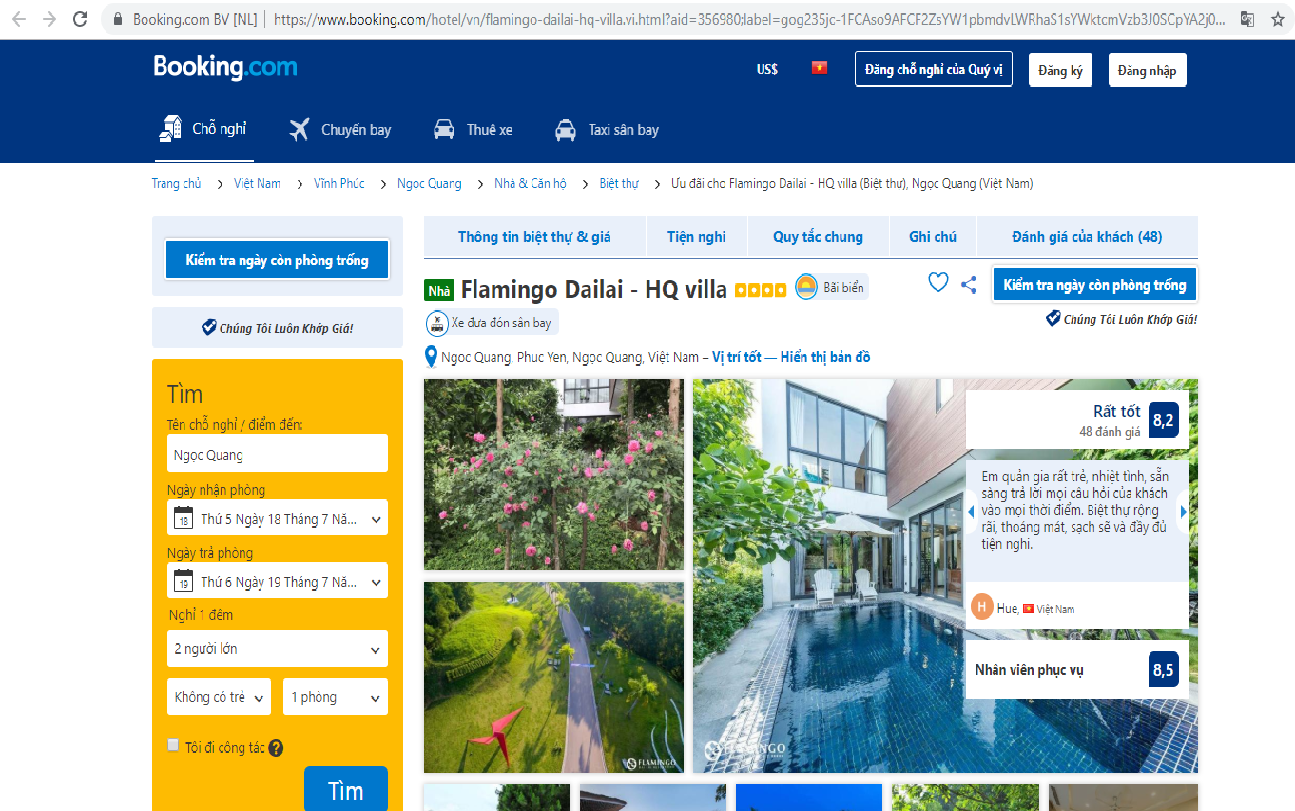
Task: Select the Chuyến bay navigation tab
Action: [340, 130]
